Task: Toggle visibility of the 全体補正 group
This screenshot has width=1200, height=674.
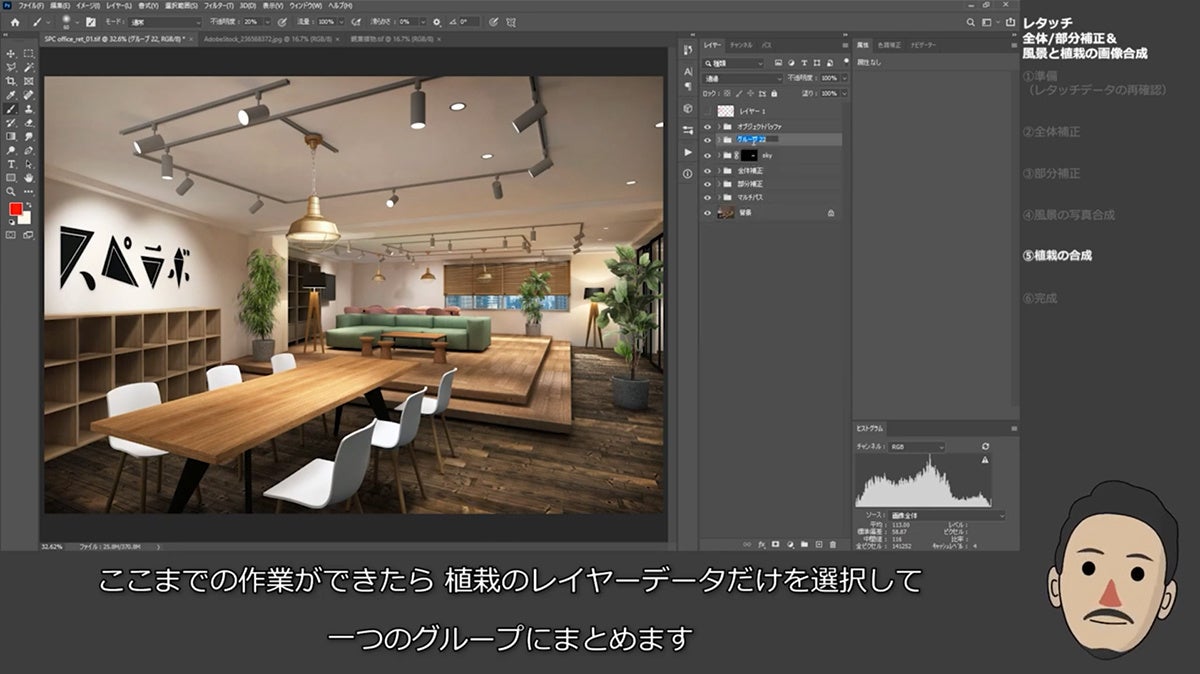Action: [x=707, y=171]
